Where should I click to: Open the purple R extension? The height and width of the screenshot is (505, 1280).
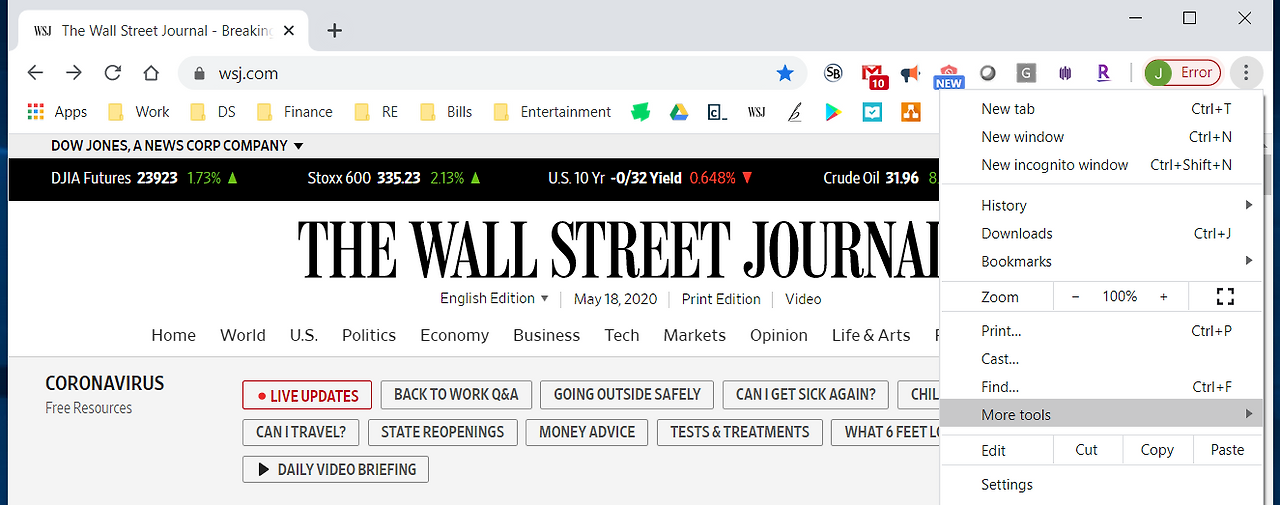click(1103, 73)
